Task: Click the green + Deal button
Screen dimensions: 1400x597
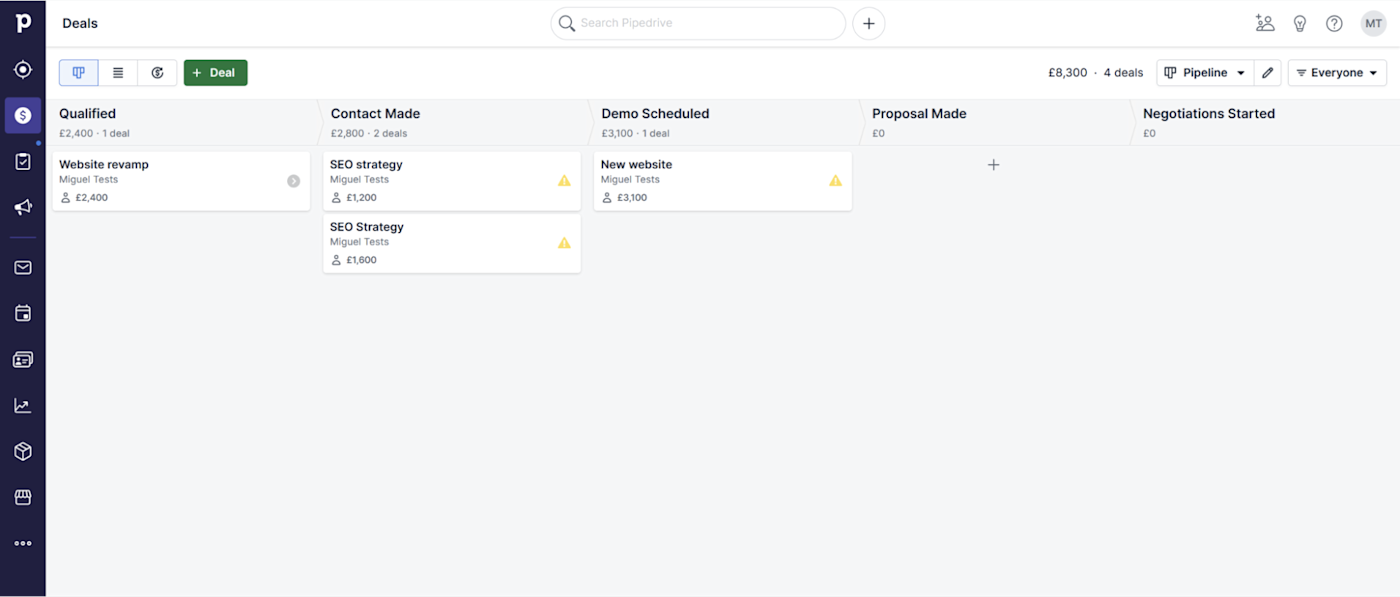Action: tap(215, 73)
